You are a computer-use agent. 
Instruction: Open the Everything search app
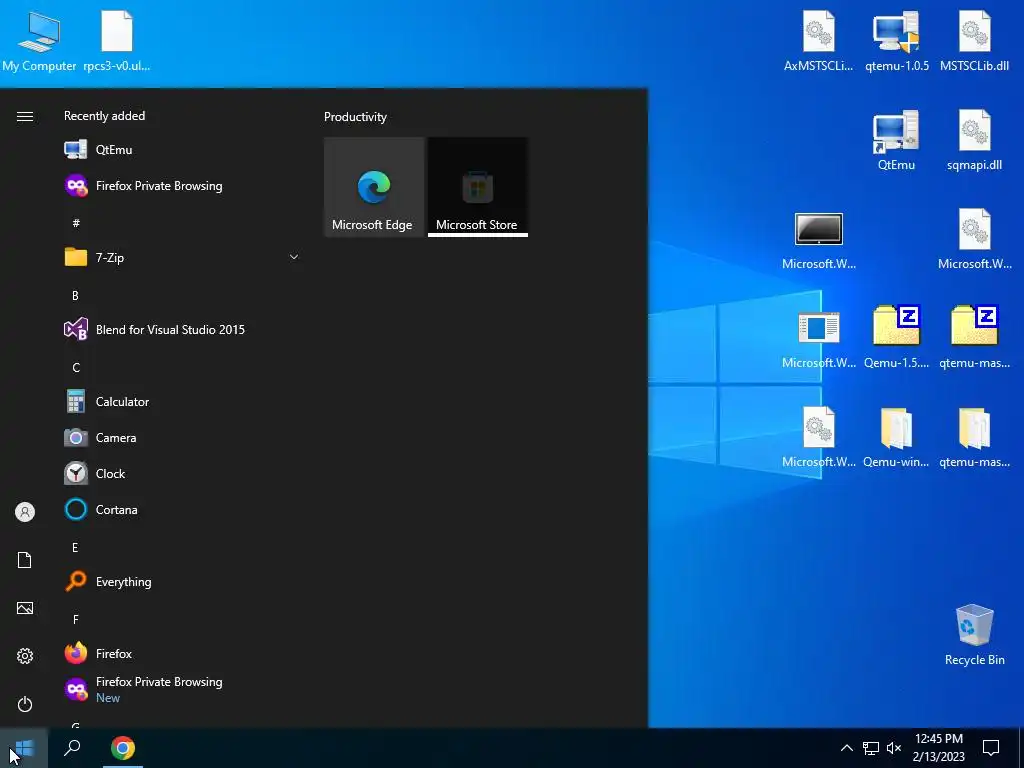[182, 581]
